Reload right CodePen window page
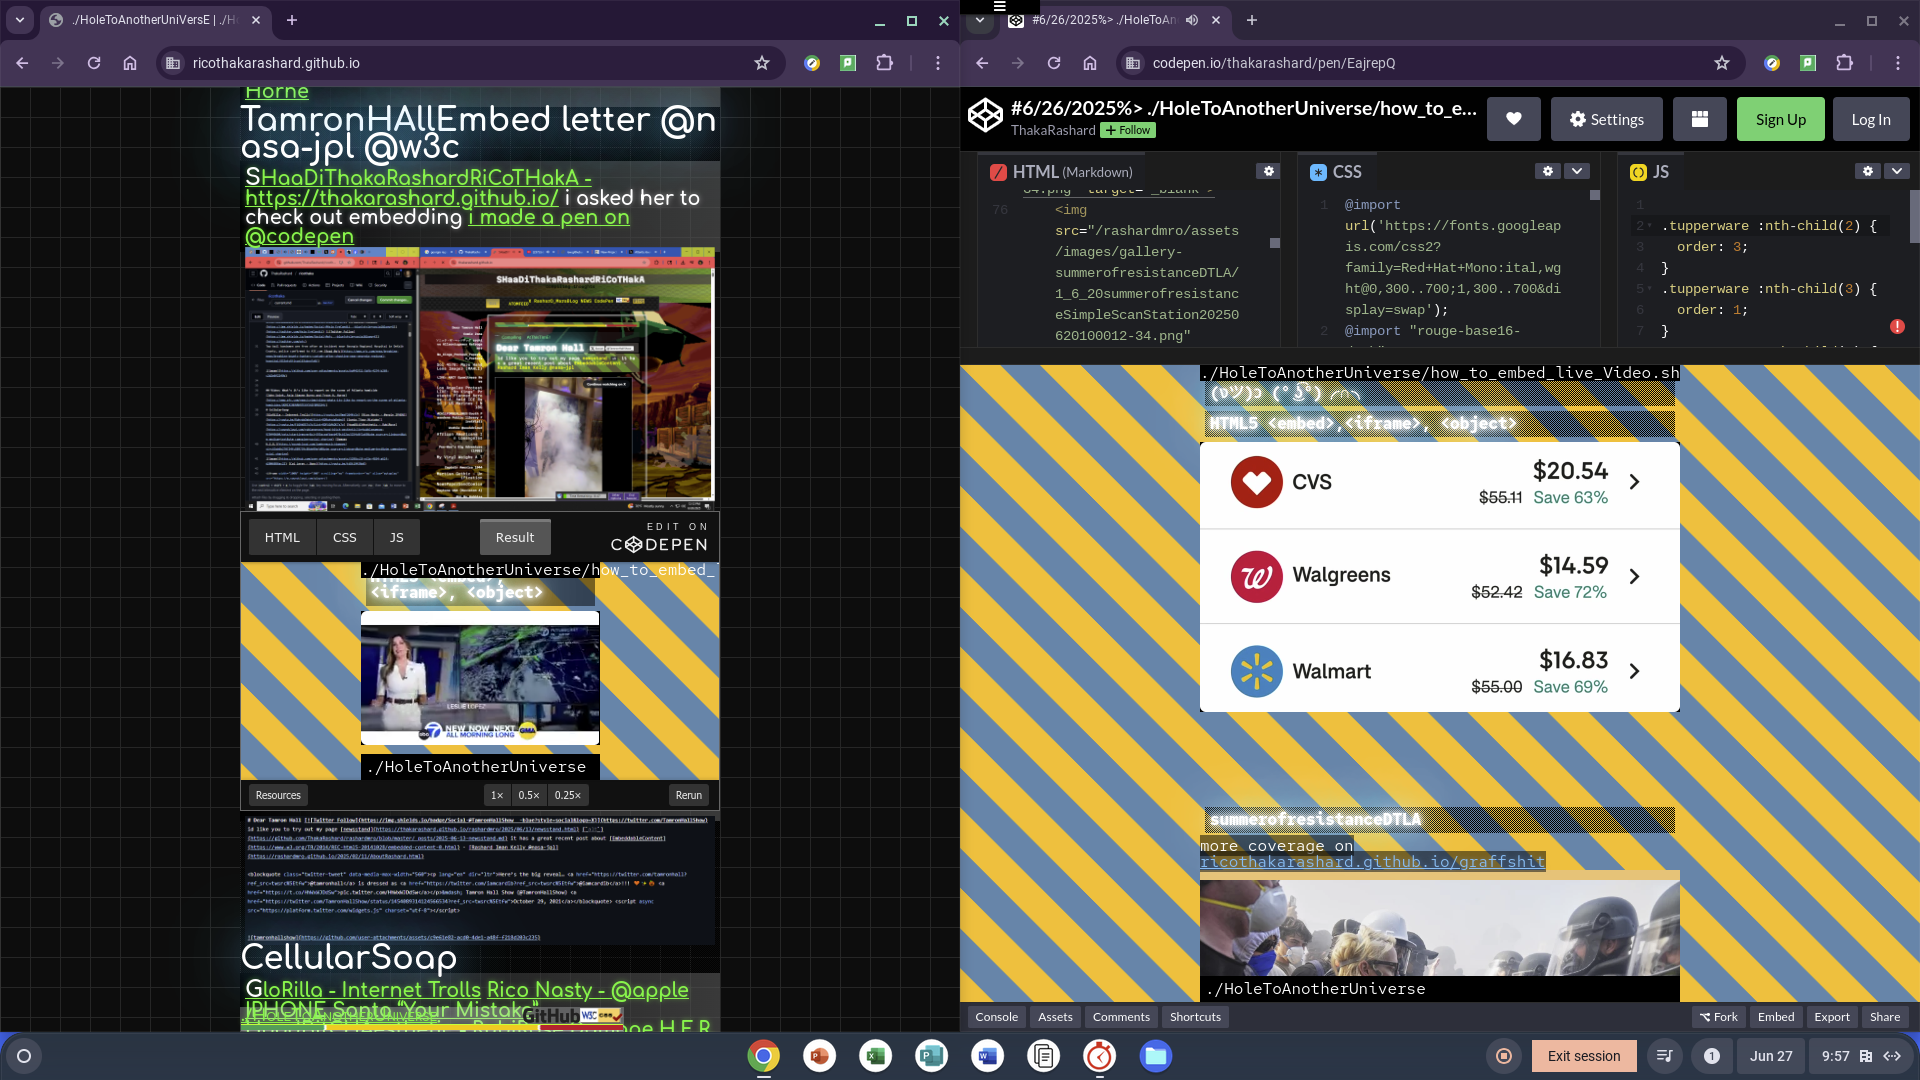The width and height of the screenshot is (1920, 1080). click(1054, 63)
